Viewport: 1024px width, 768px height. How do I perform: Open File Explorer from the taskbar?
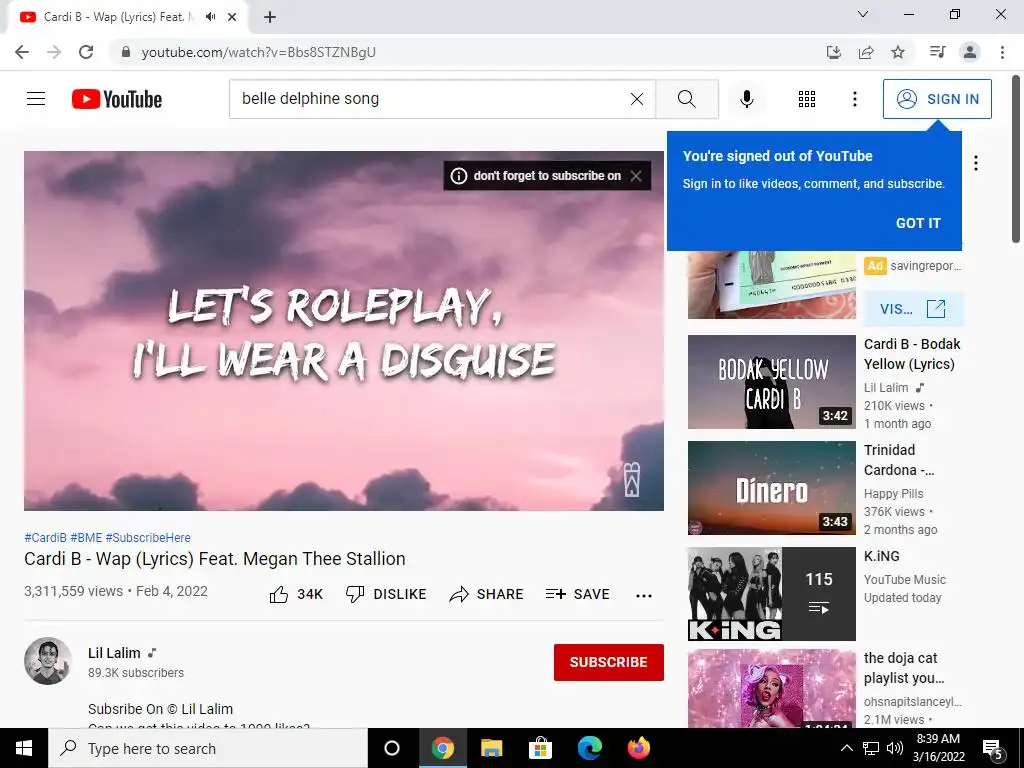point(491,748)
